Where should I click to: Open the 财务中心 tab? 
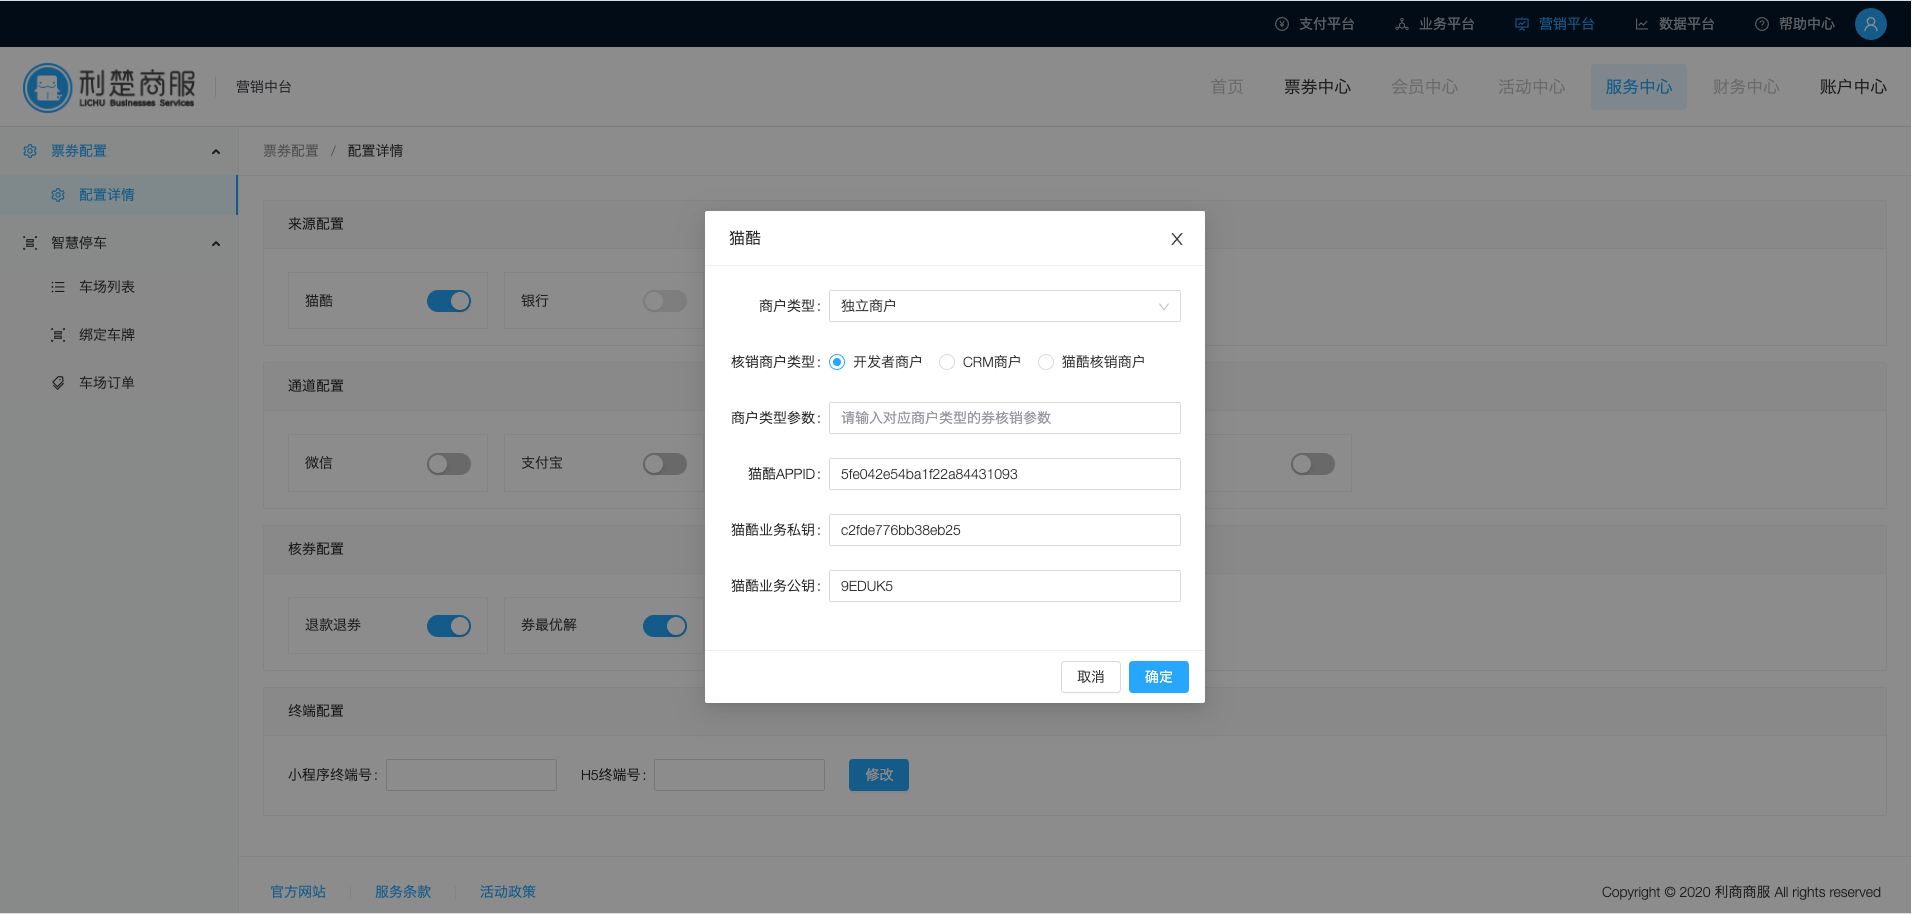pyautogui.click(x=1746, y=87)
